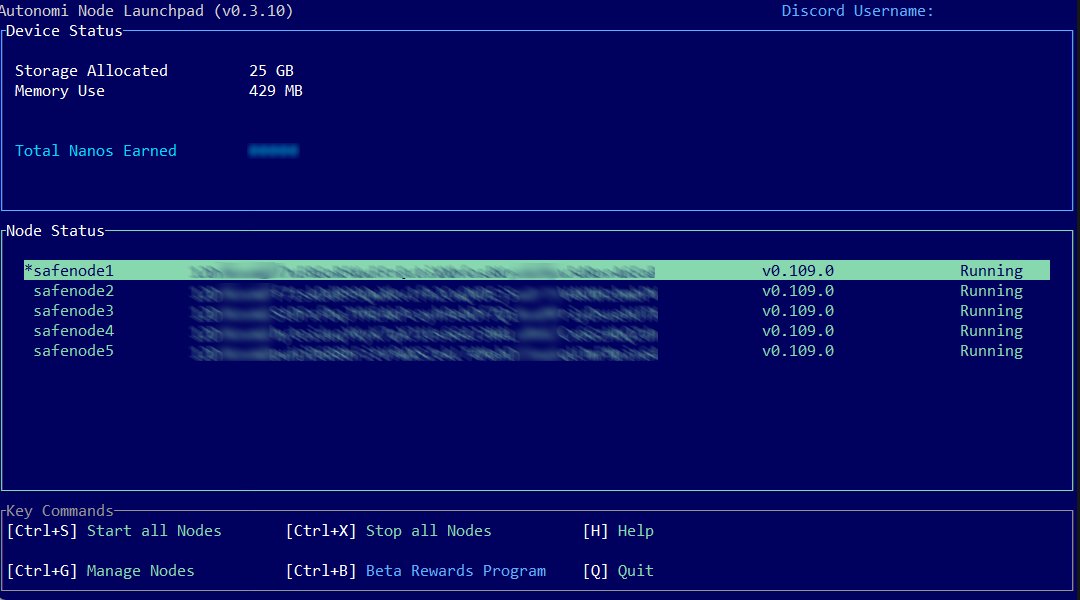Screen dimensions: 1080x600
Task: Click the [H] key hint
Action: pos(595,530)
